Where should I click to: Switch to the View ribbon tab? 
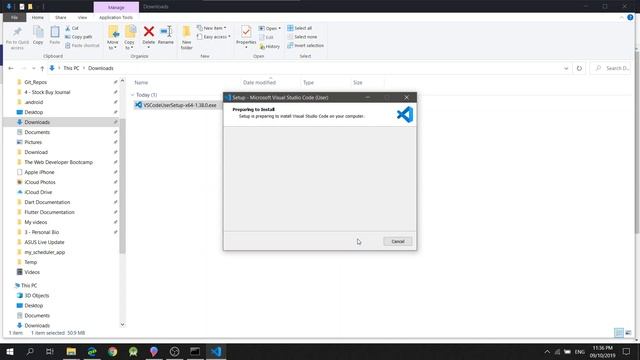tap(82, 18)
